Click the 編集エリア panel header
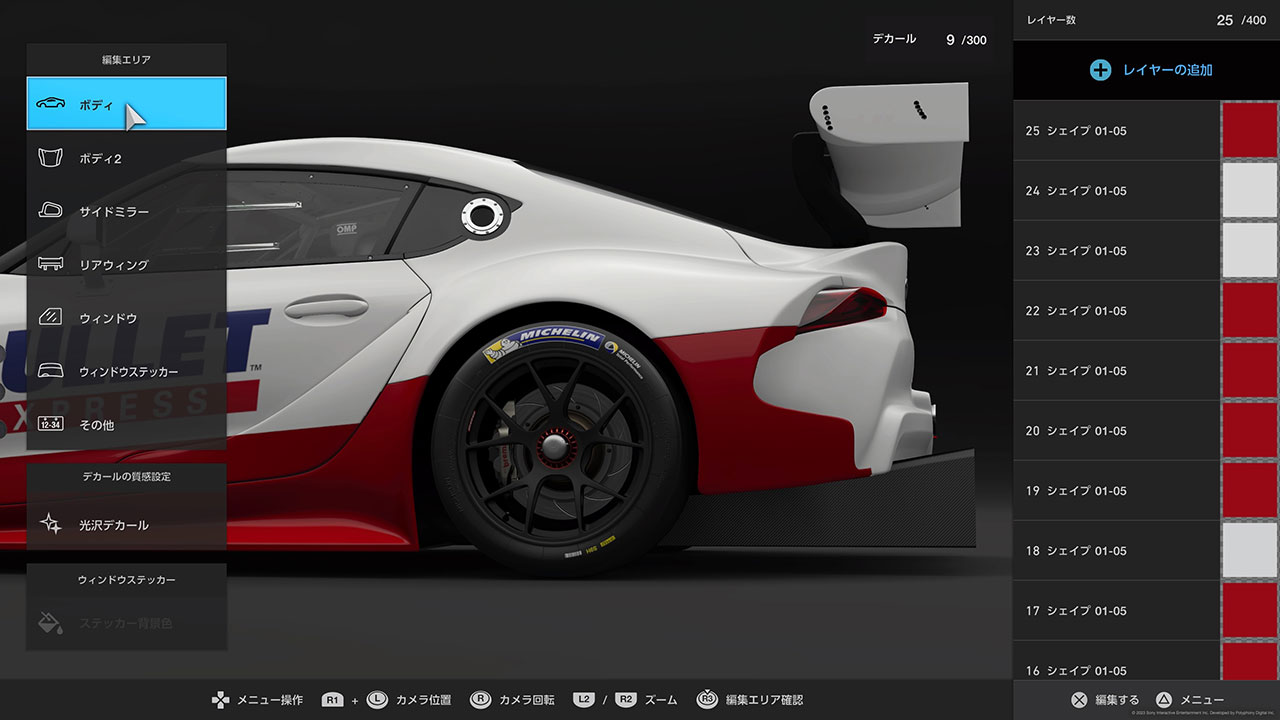This screenshot has height=720, width=1280. [x=126, y=60]
